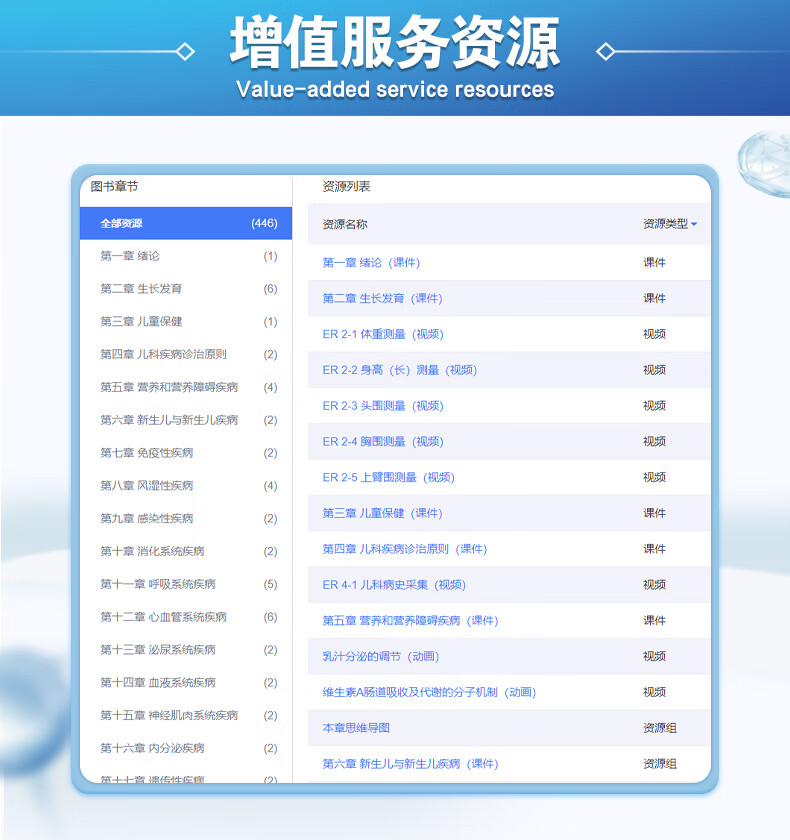
Task: Open ER 2-5 上臂围测量 video link
Action: pos(388,477)
